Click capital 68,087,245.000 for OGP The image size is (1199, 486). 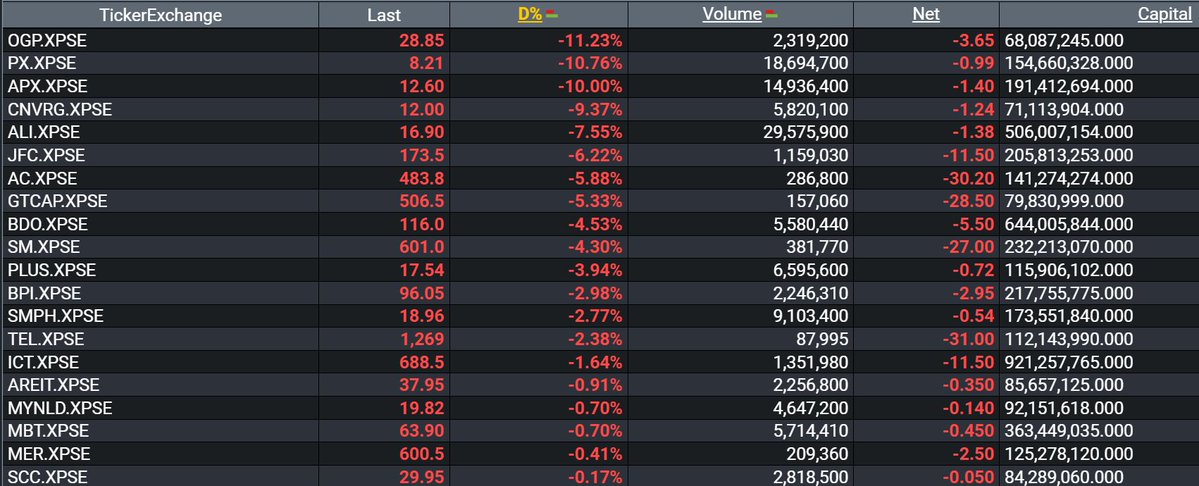click(1064, 40)
